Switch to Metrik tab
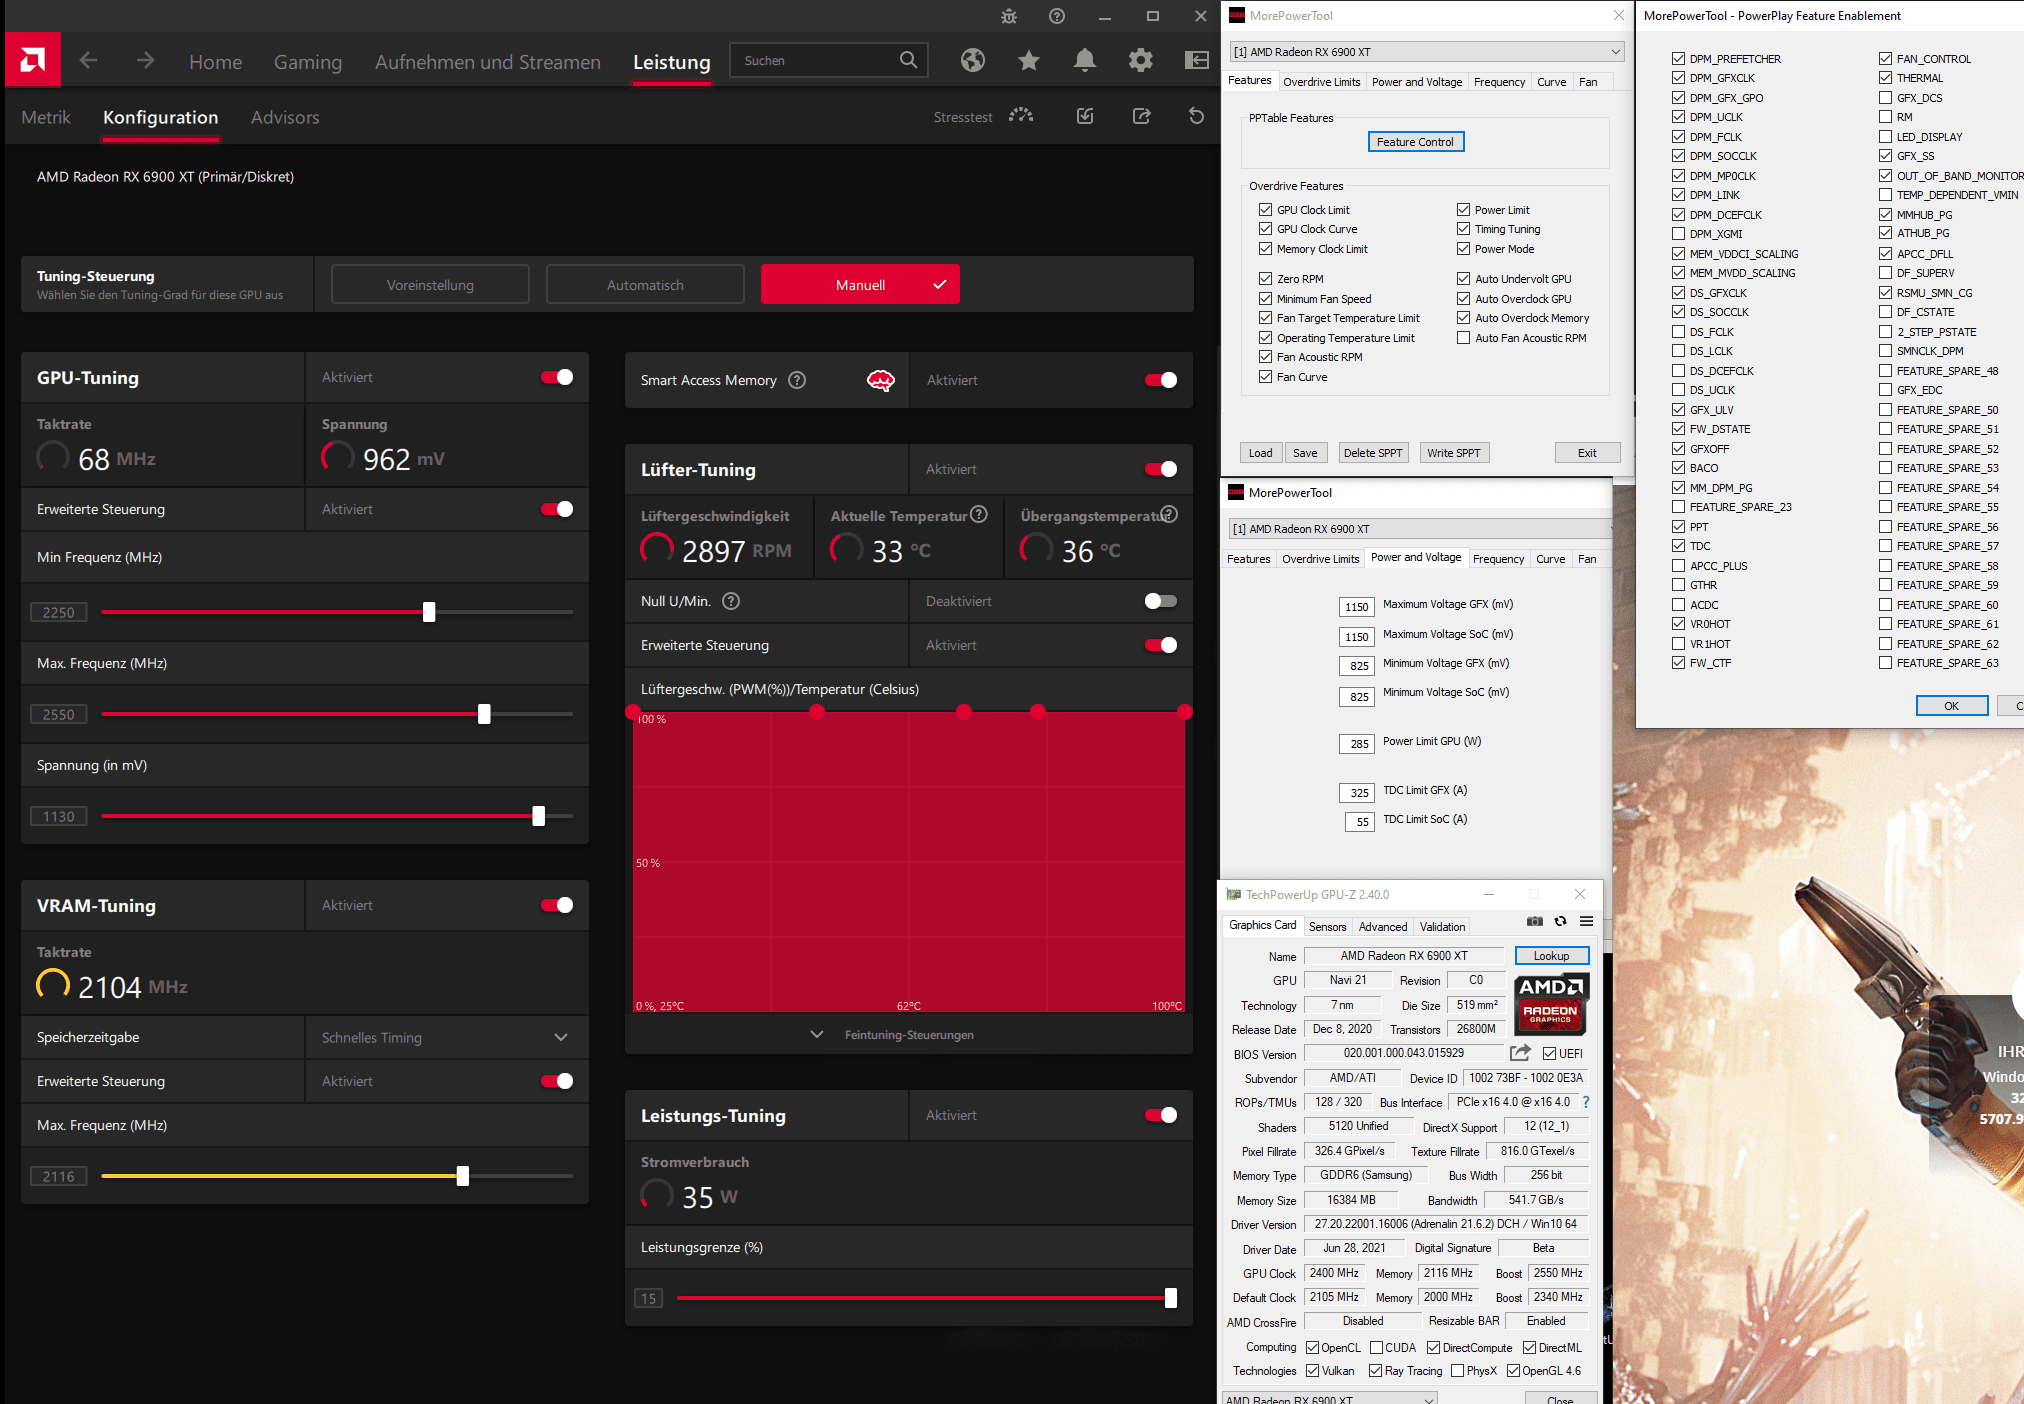Screen dimensions: 2024x1404 pos(46,117)
